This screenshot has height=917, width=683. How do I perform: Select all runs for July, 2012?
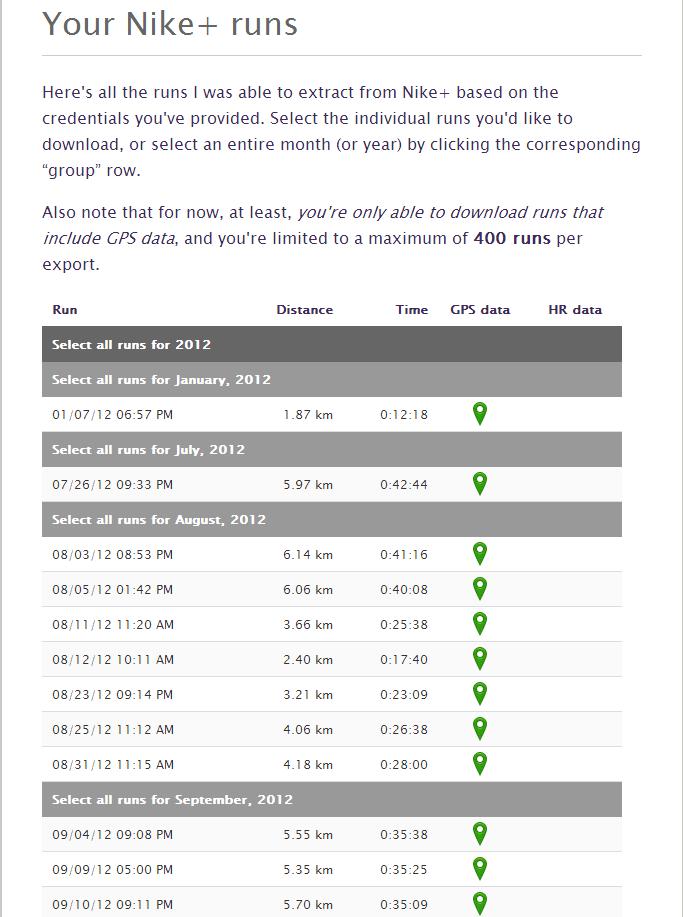(x=148, y=450)
